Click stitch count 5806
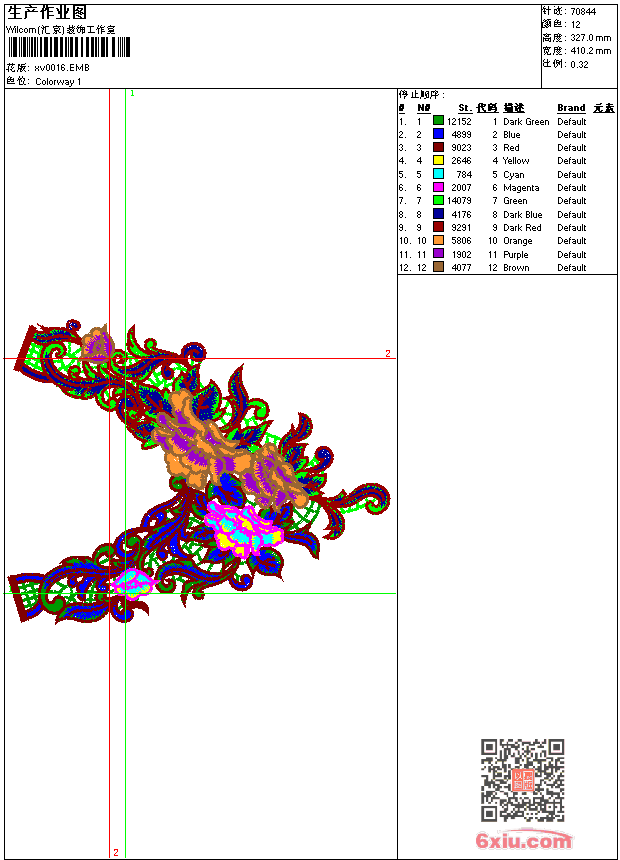 [x=461, y=241]
